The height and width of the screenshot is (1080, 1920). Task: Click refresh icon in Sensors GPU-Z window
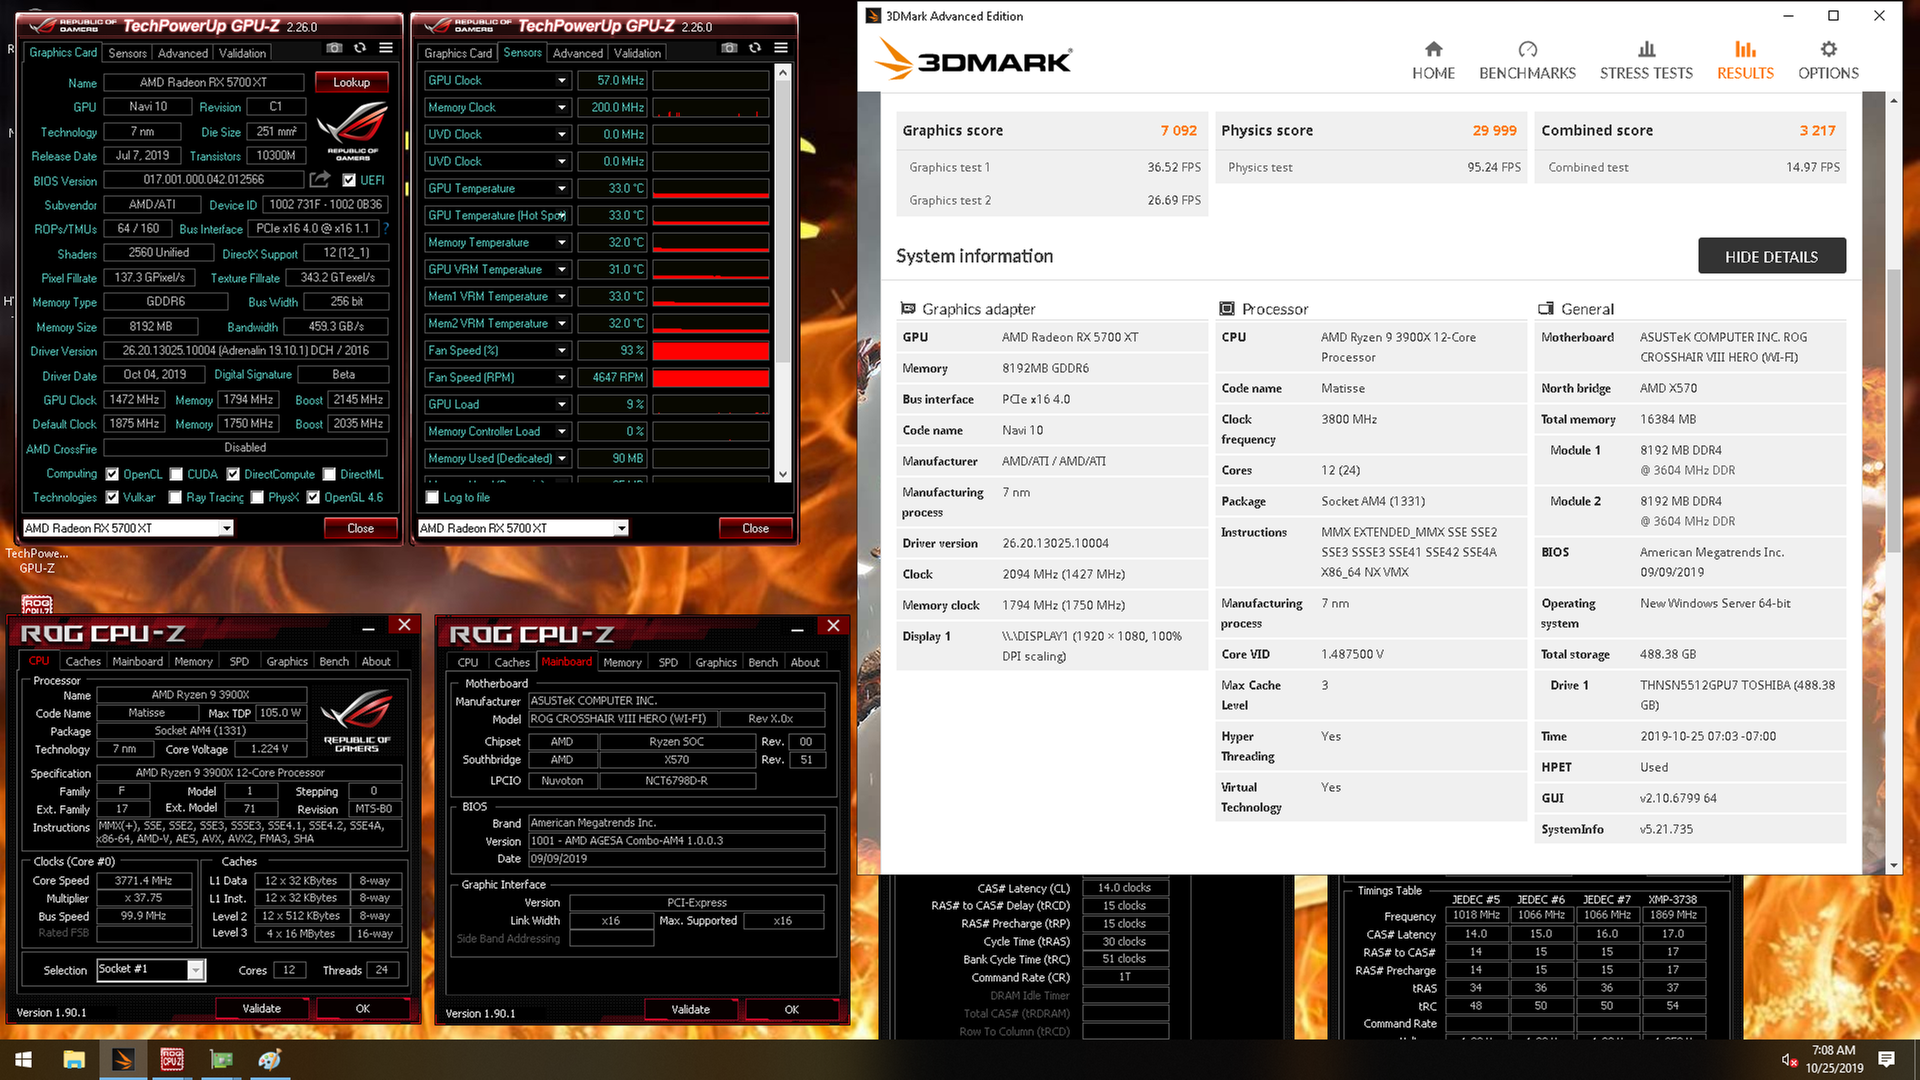755,48
